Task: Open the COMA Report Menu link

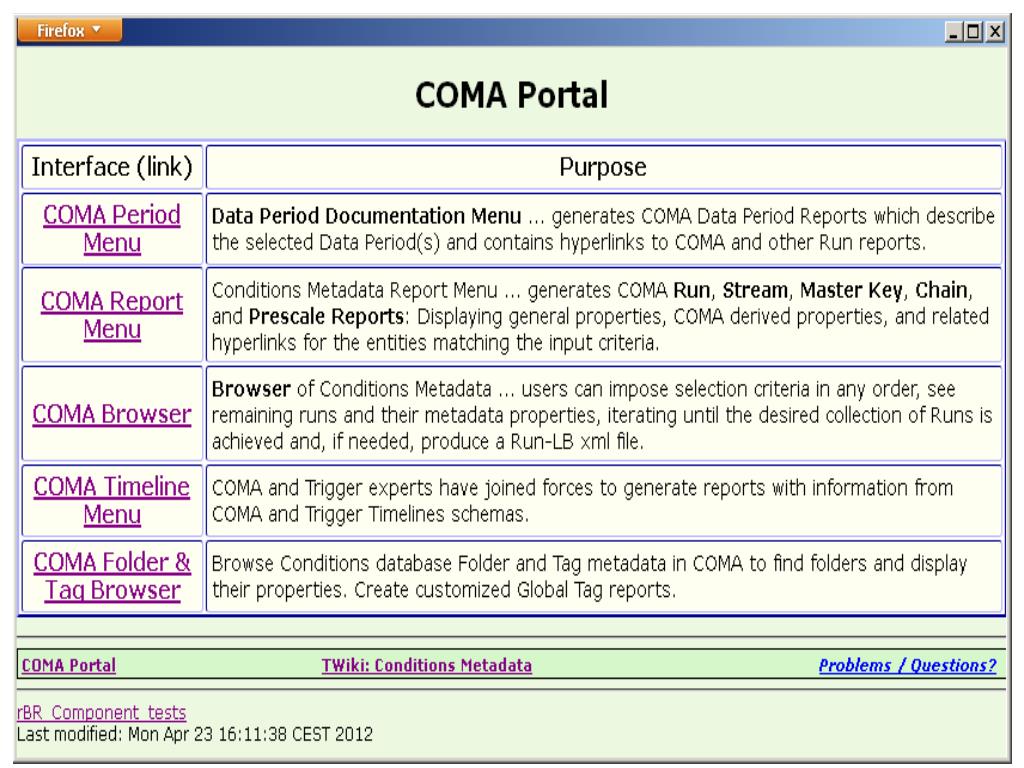Action: click(112, 315)
